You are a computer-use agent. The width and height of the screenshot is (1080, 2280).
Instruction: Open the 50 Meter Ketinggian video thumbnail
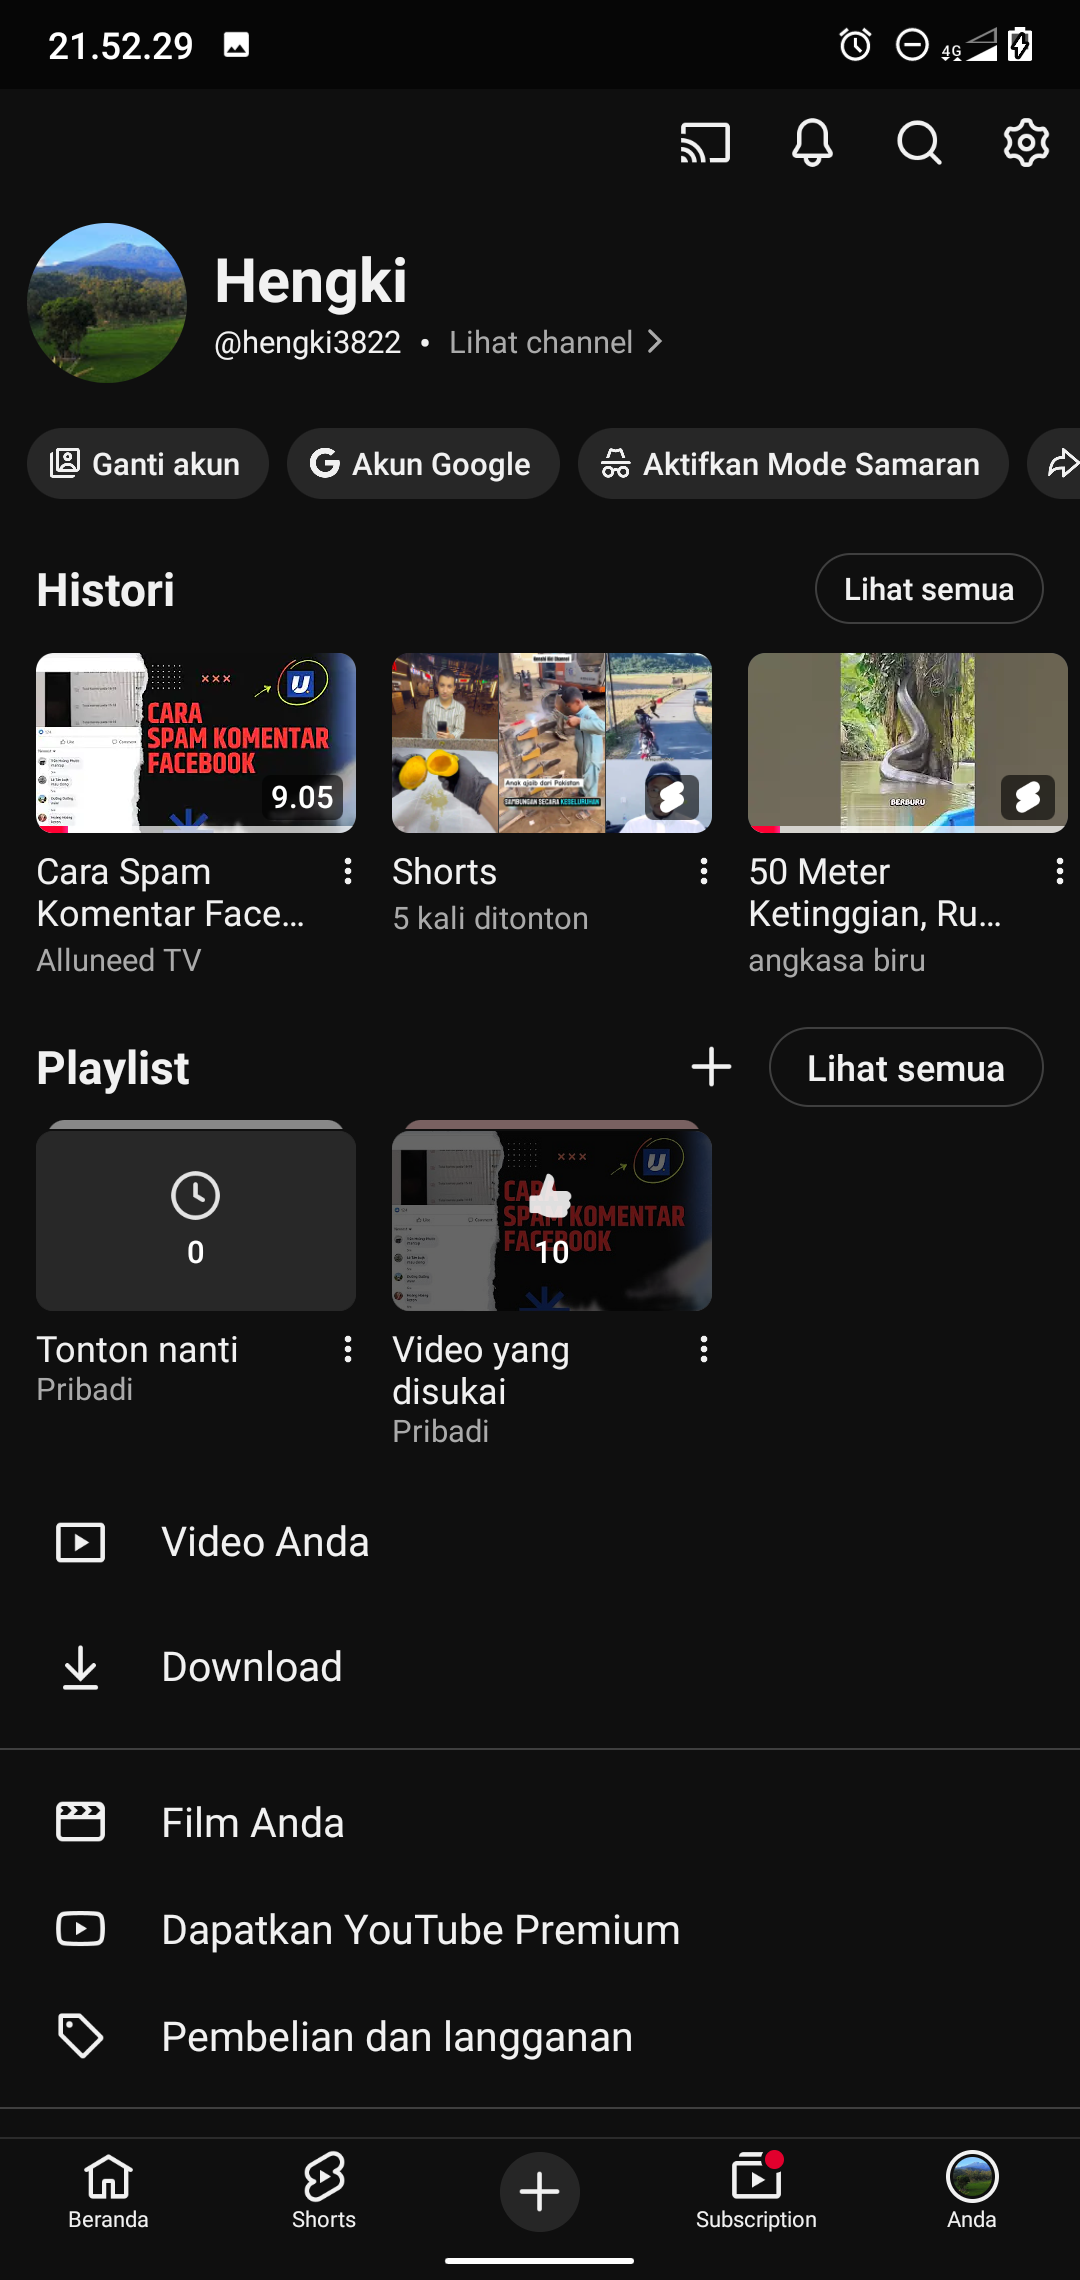point(907,743)
